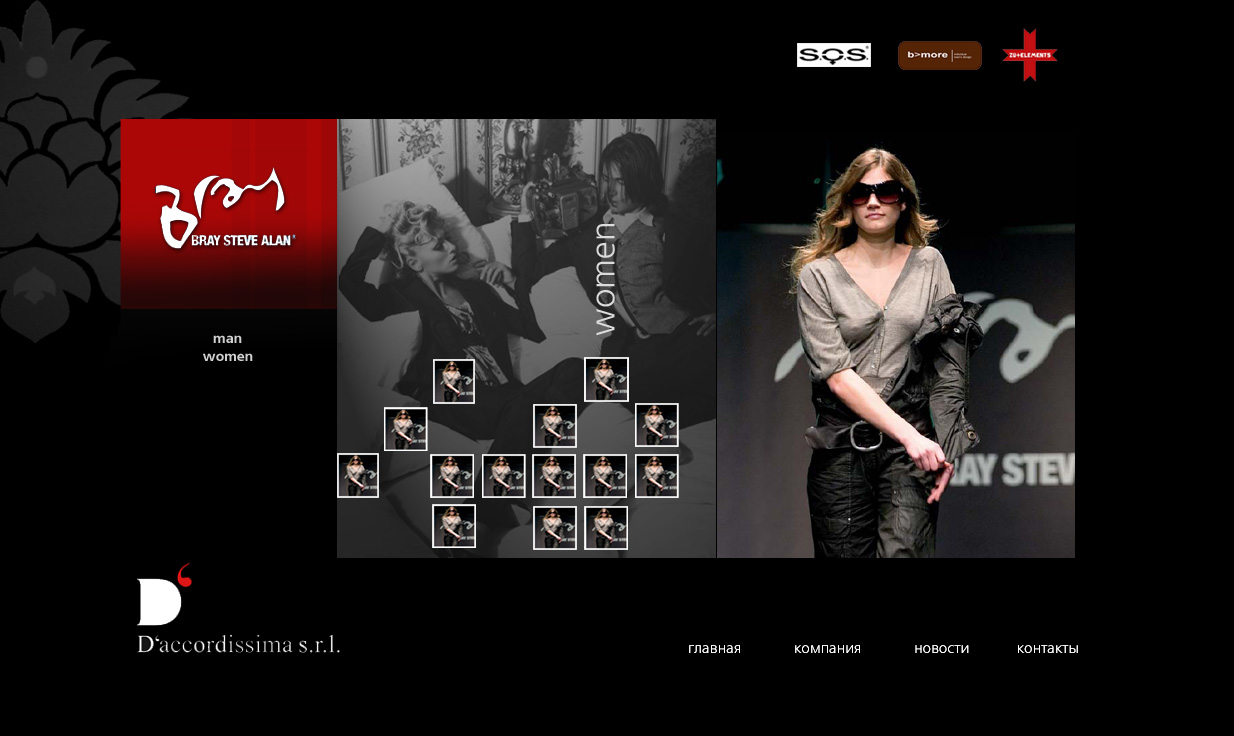Viewport: 1234px width, 736px height.
Task: Select last thumbnail of six-thumbnail gallery row
Action: click(657, 476)
